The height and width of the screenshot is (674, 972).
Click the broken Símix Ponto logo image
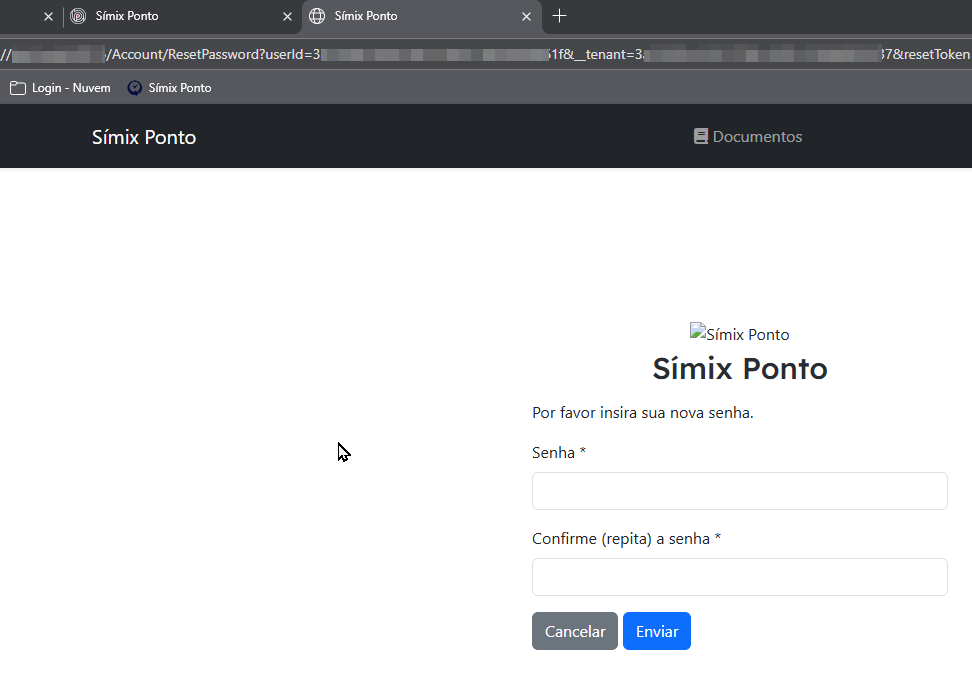[x=740, y=334]
